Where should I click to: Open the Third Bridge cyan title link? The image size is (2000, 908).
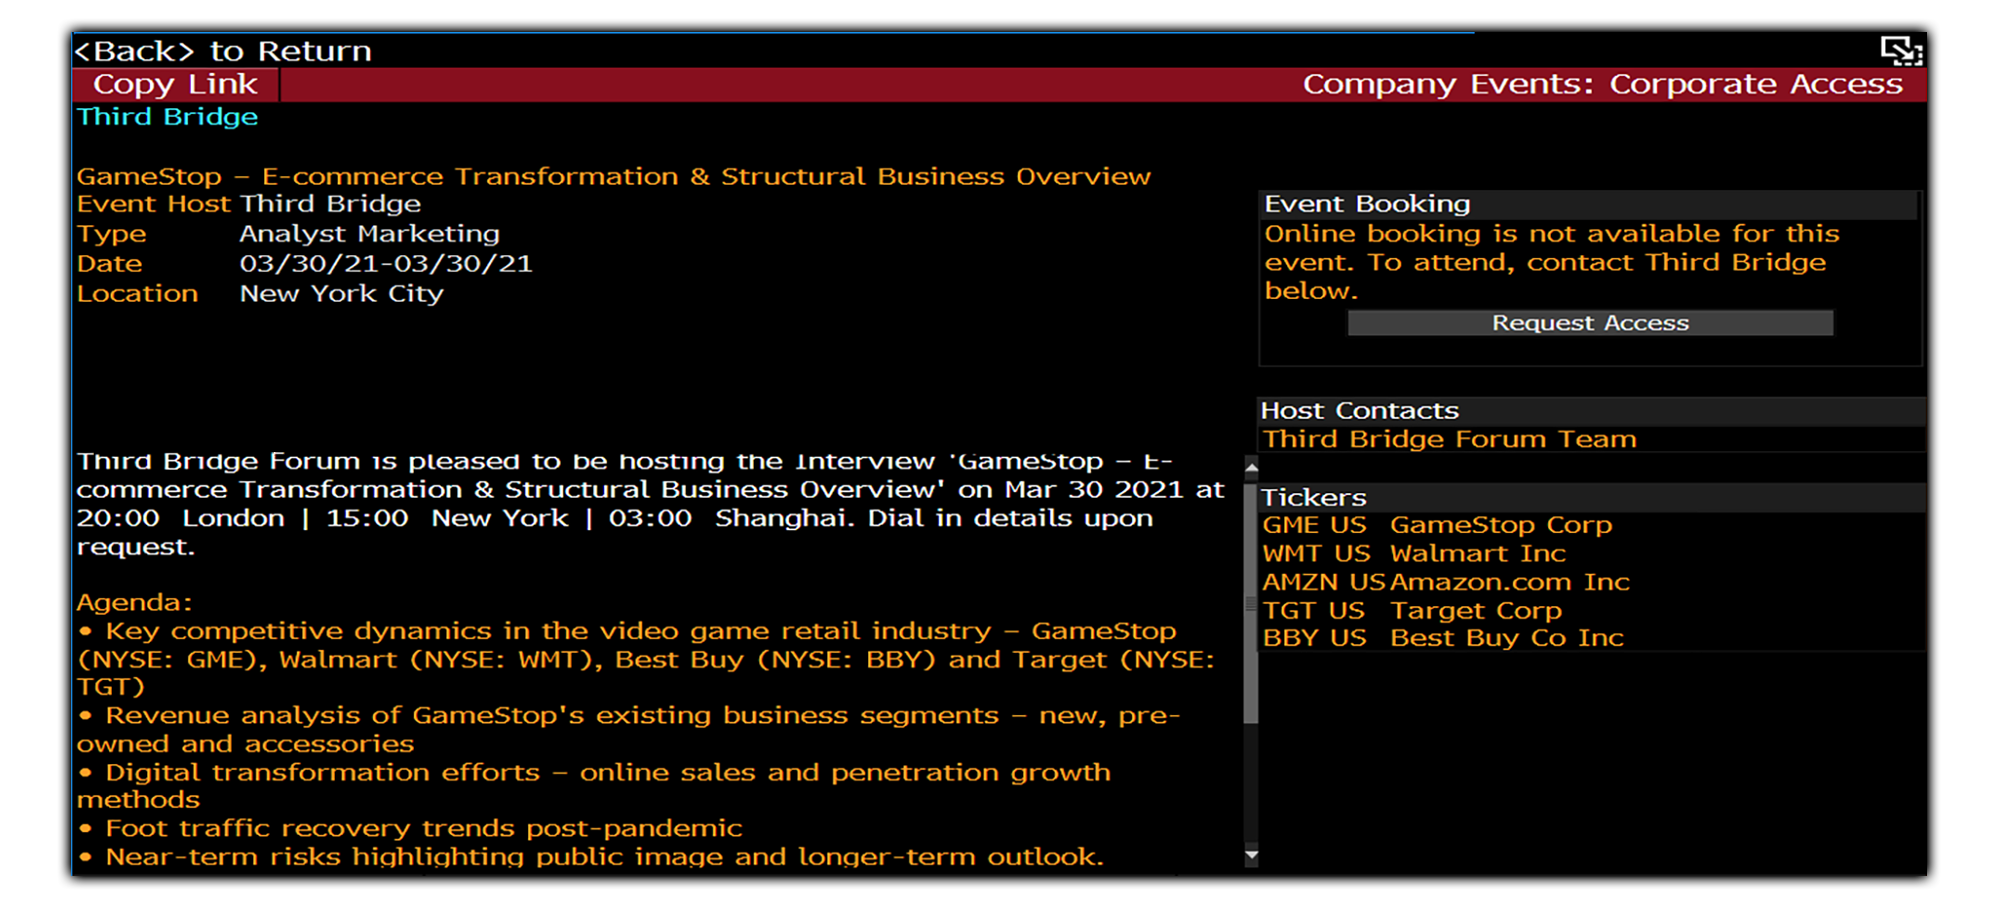pos(168,117)
